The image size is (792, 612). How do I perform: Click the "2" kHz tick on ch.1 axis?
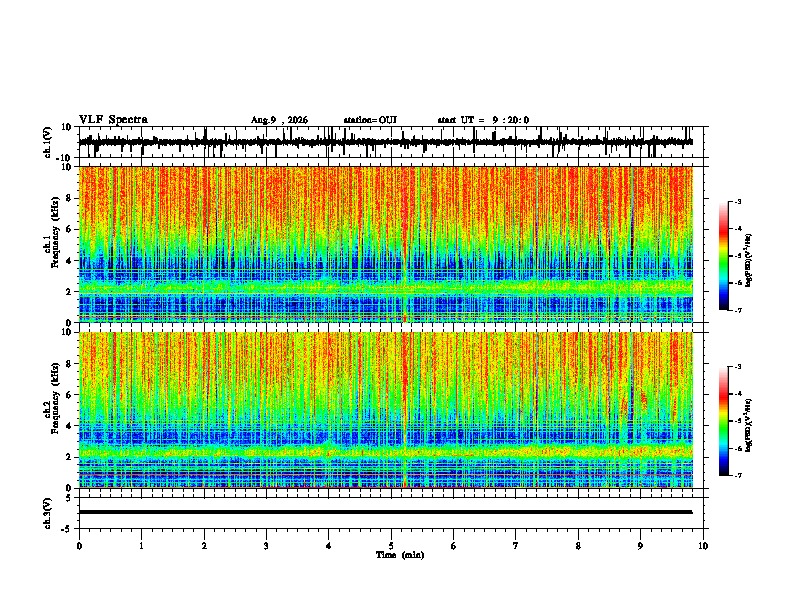click(x=69, y=291)
